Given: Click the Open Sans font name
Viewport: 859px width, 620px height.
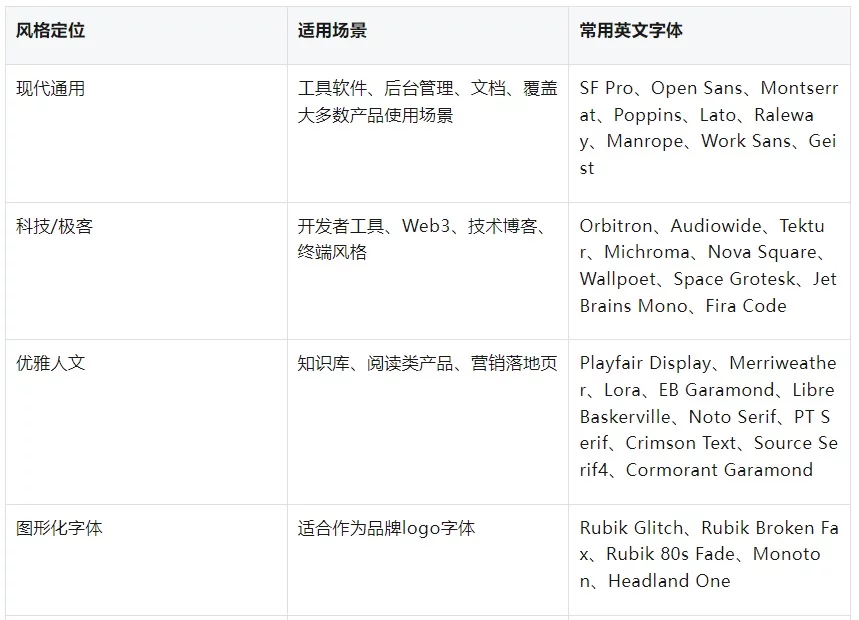Looking at the screenshot, I should tap(697, 89).
